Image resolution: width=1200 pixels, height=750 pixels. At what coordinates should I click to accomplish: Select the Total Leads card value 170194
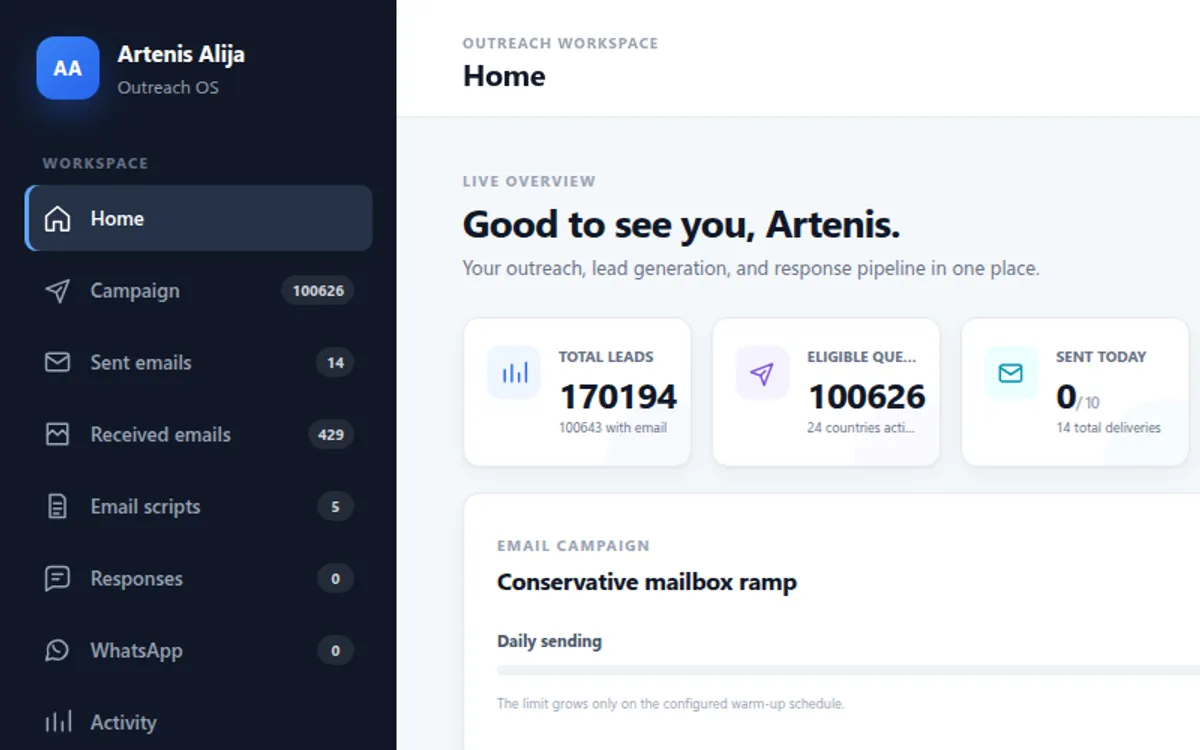click(x=618, y=397)
